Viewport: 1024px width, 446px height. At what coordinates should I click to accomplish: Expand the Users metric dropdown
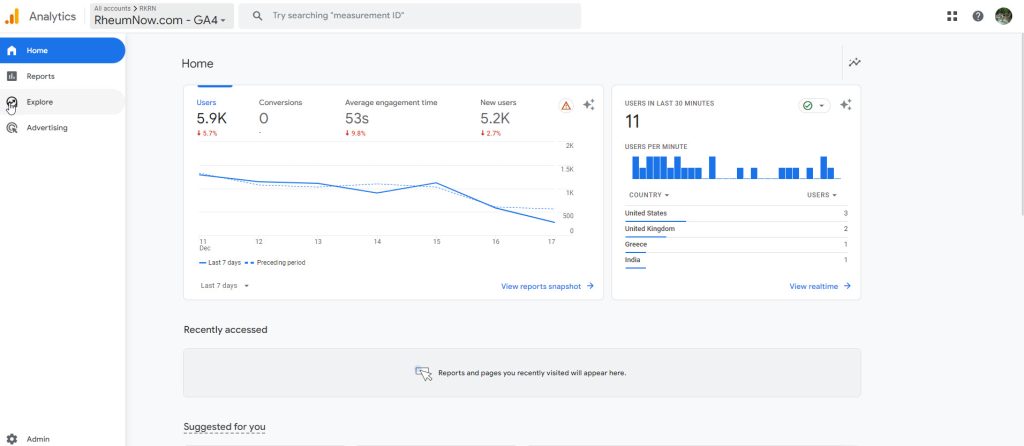pyautogui.click(x=822, y=195)
